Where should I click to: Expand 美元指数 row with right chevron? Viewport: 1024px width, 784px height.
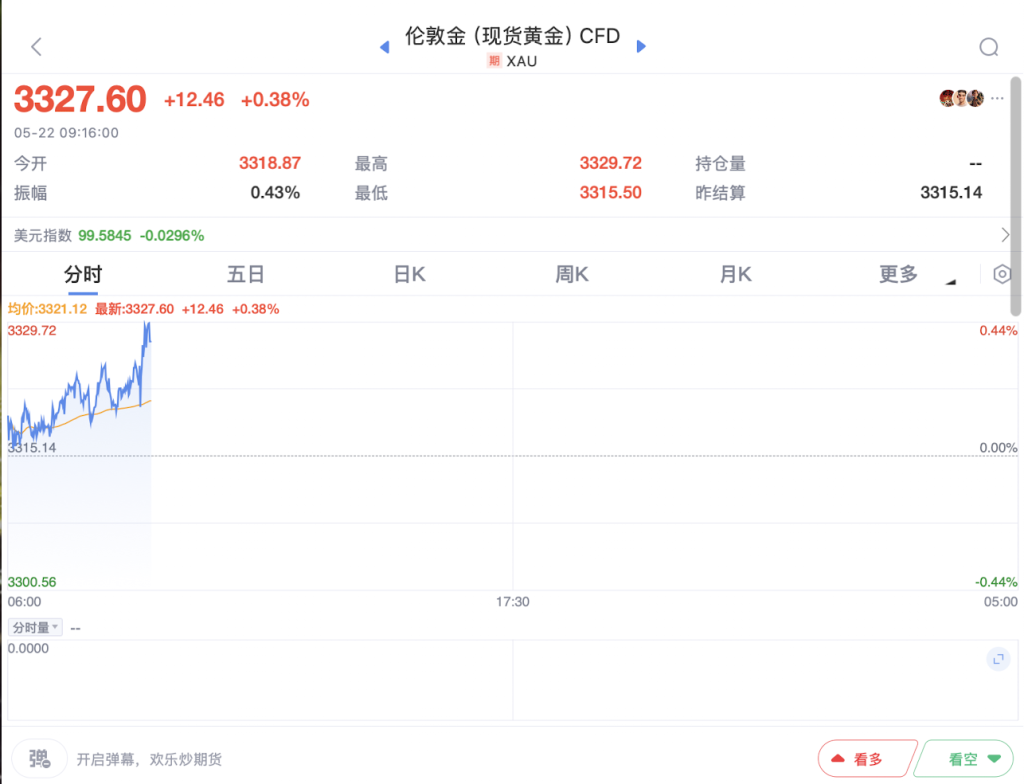(1005, 235)
